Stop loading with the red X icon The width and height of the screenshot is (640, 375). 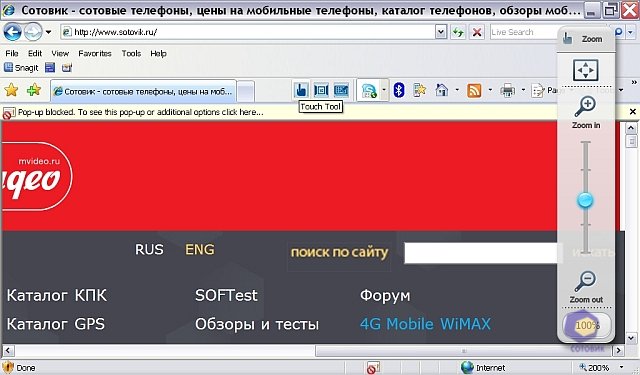click(x=476, y=32)
